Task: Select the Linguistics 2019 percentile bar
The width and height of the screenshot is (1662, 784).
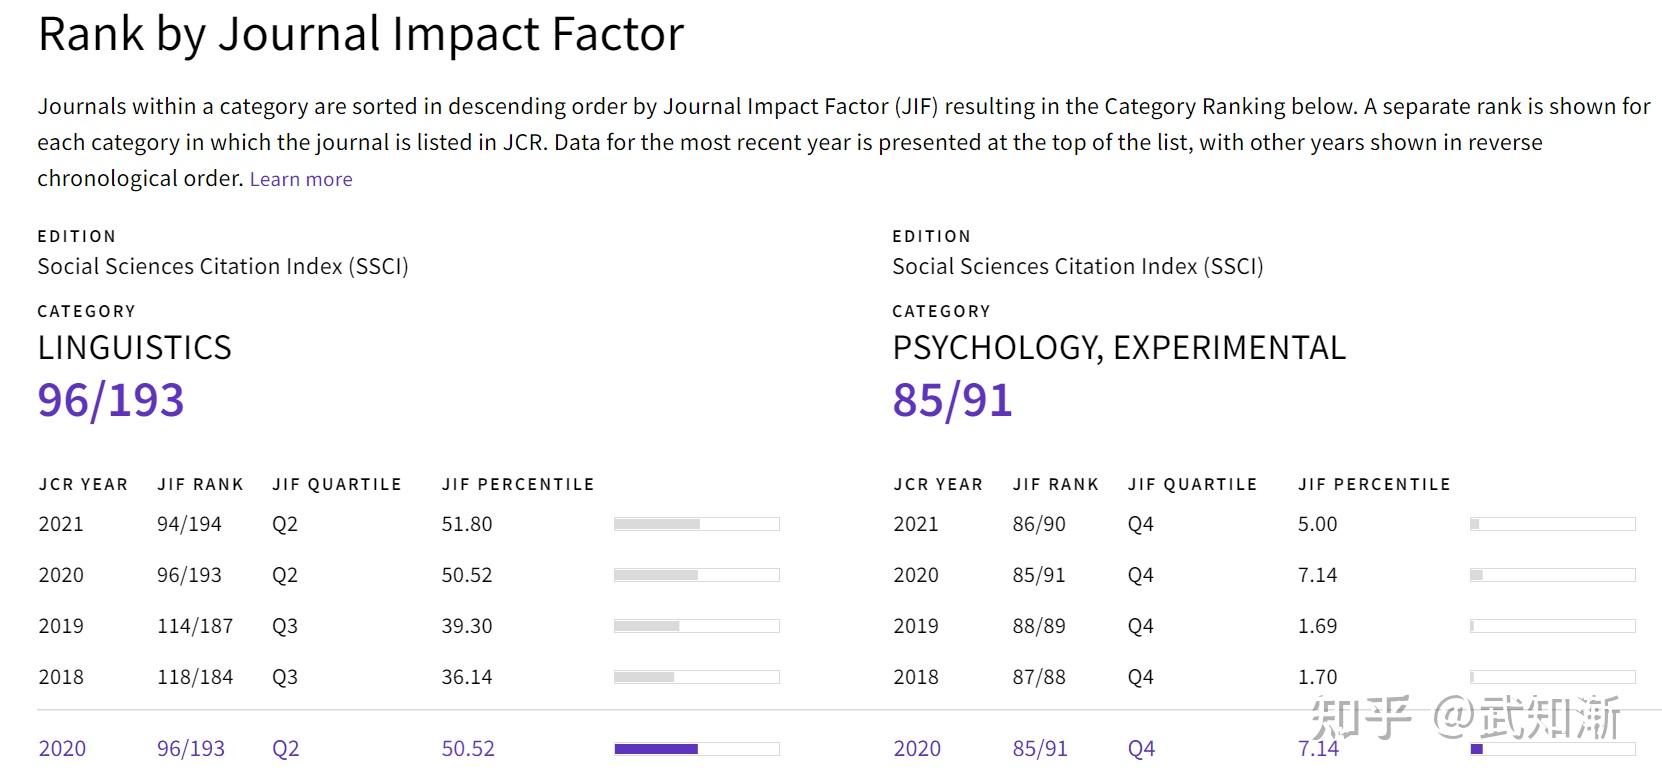Action: 696,626
